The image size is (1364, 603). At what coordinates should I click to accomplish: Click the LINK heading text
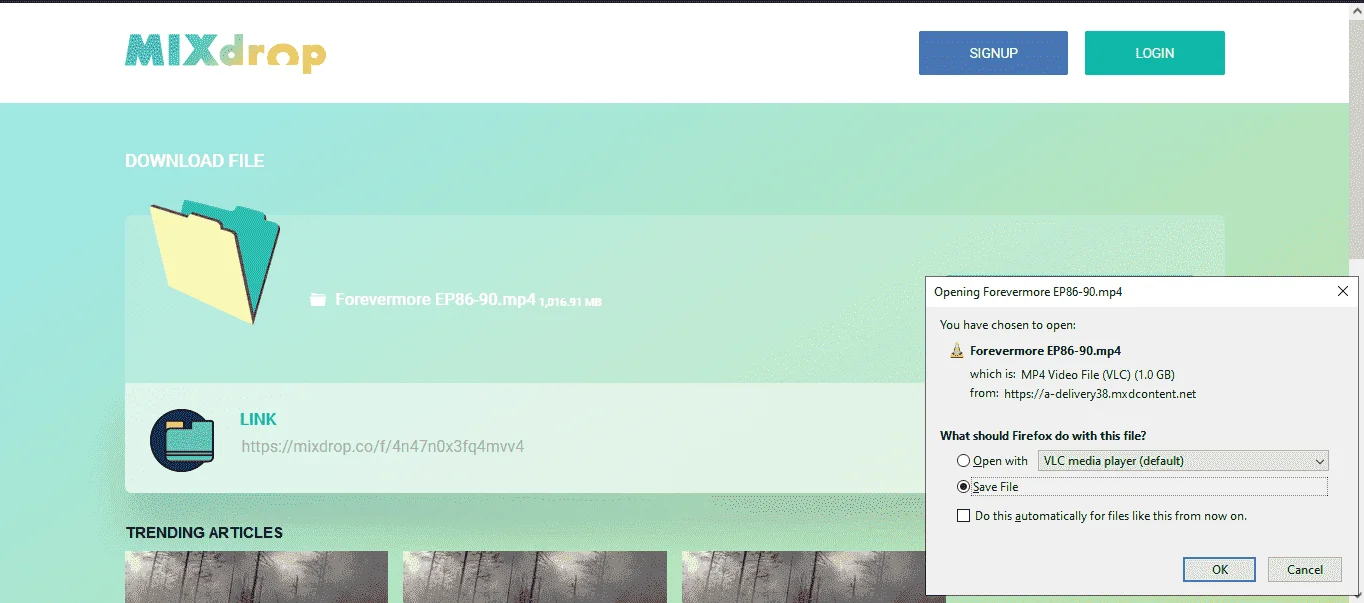[x=258, y=419]
